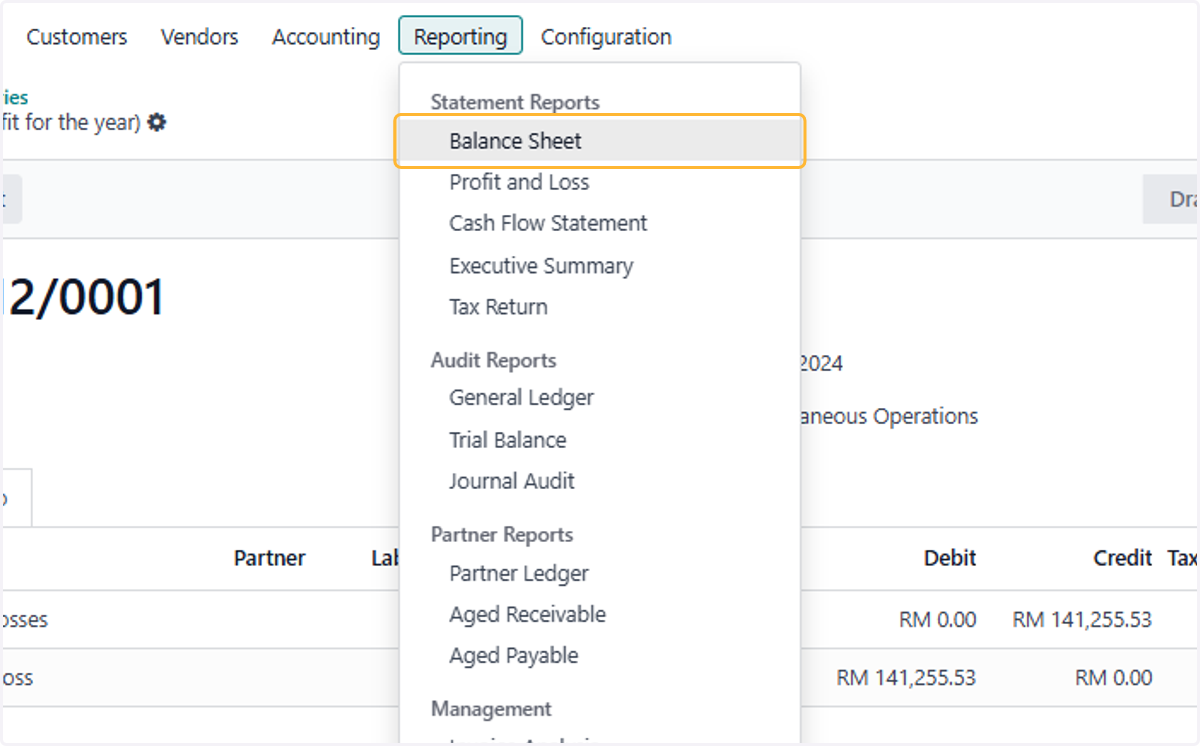The image size is (1200, 746).
Task: Open Executive Summary report
Action: [541, 266]
